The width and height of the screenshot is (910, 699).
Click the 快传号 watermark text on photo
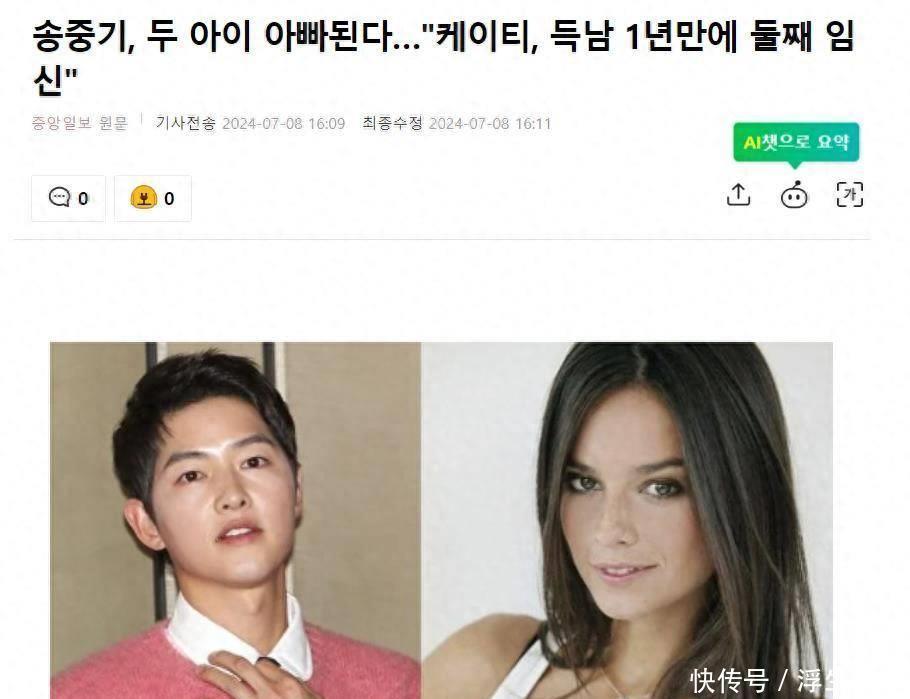click(x=730, y=680)
